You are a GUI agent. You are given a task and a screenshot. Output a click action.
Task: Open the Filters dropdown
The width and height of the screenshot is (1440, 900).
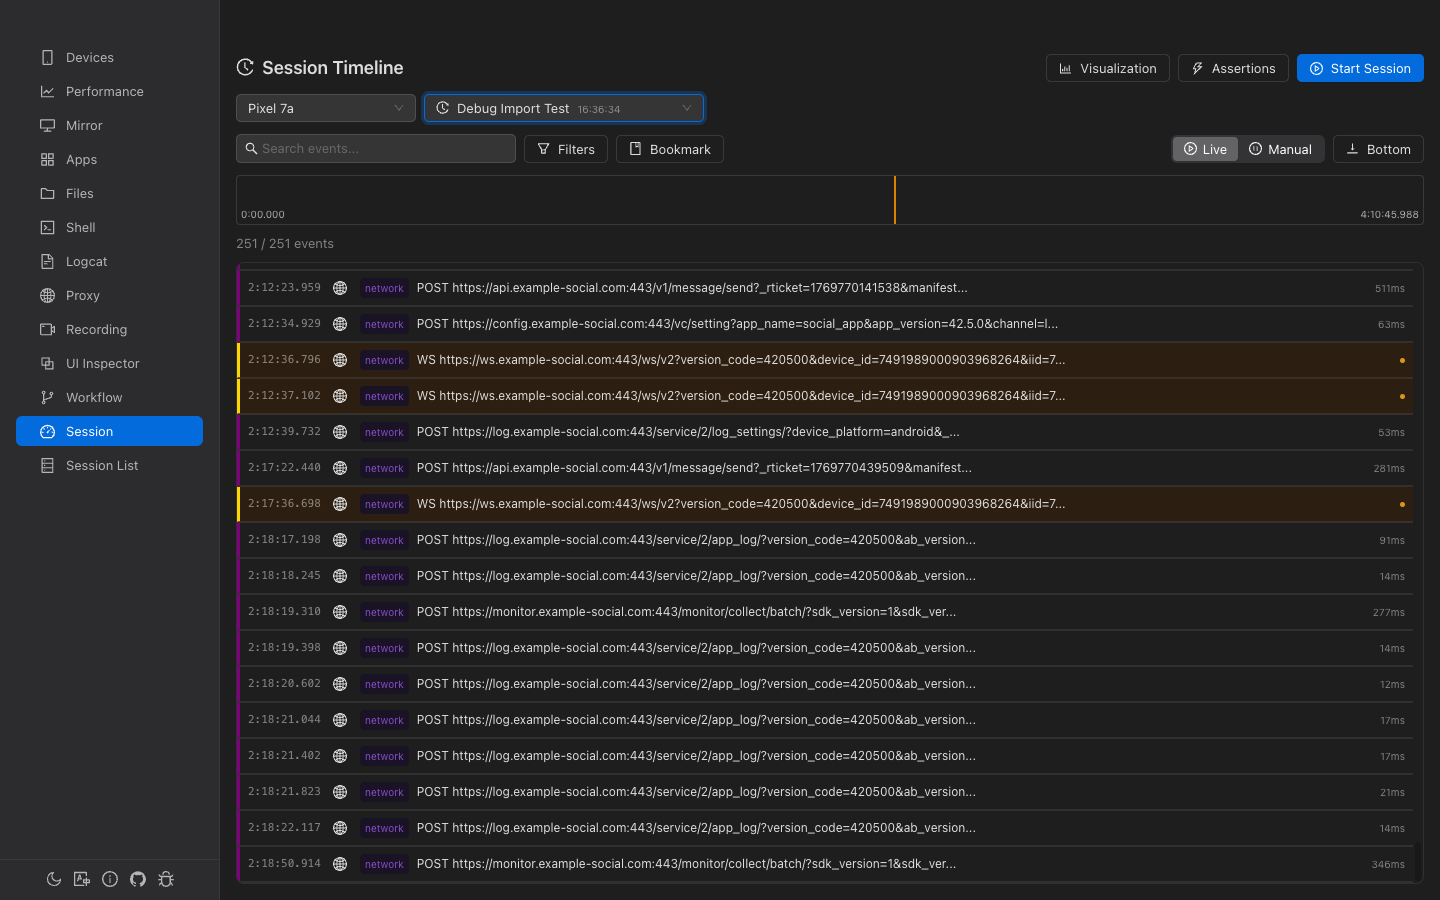tap(566, 148)
